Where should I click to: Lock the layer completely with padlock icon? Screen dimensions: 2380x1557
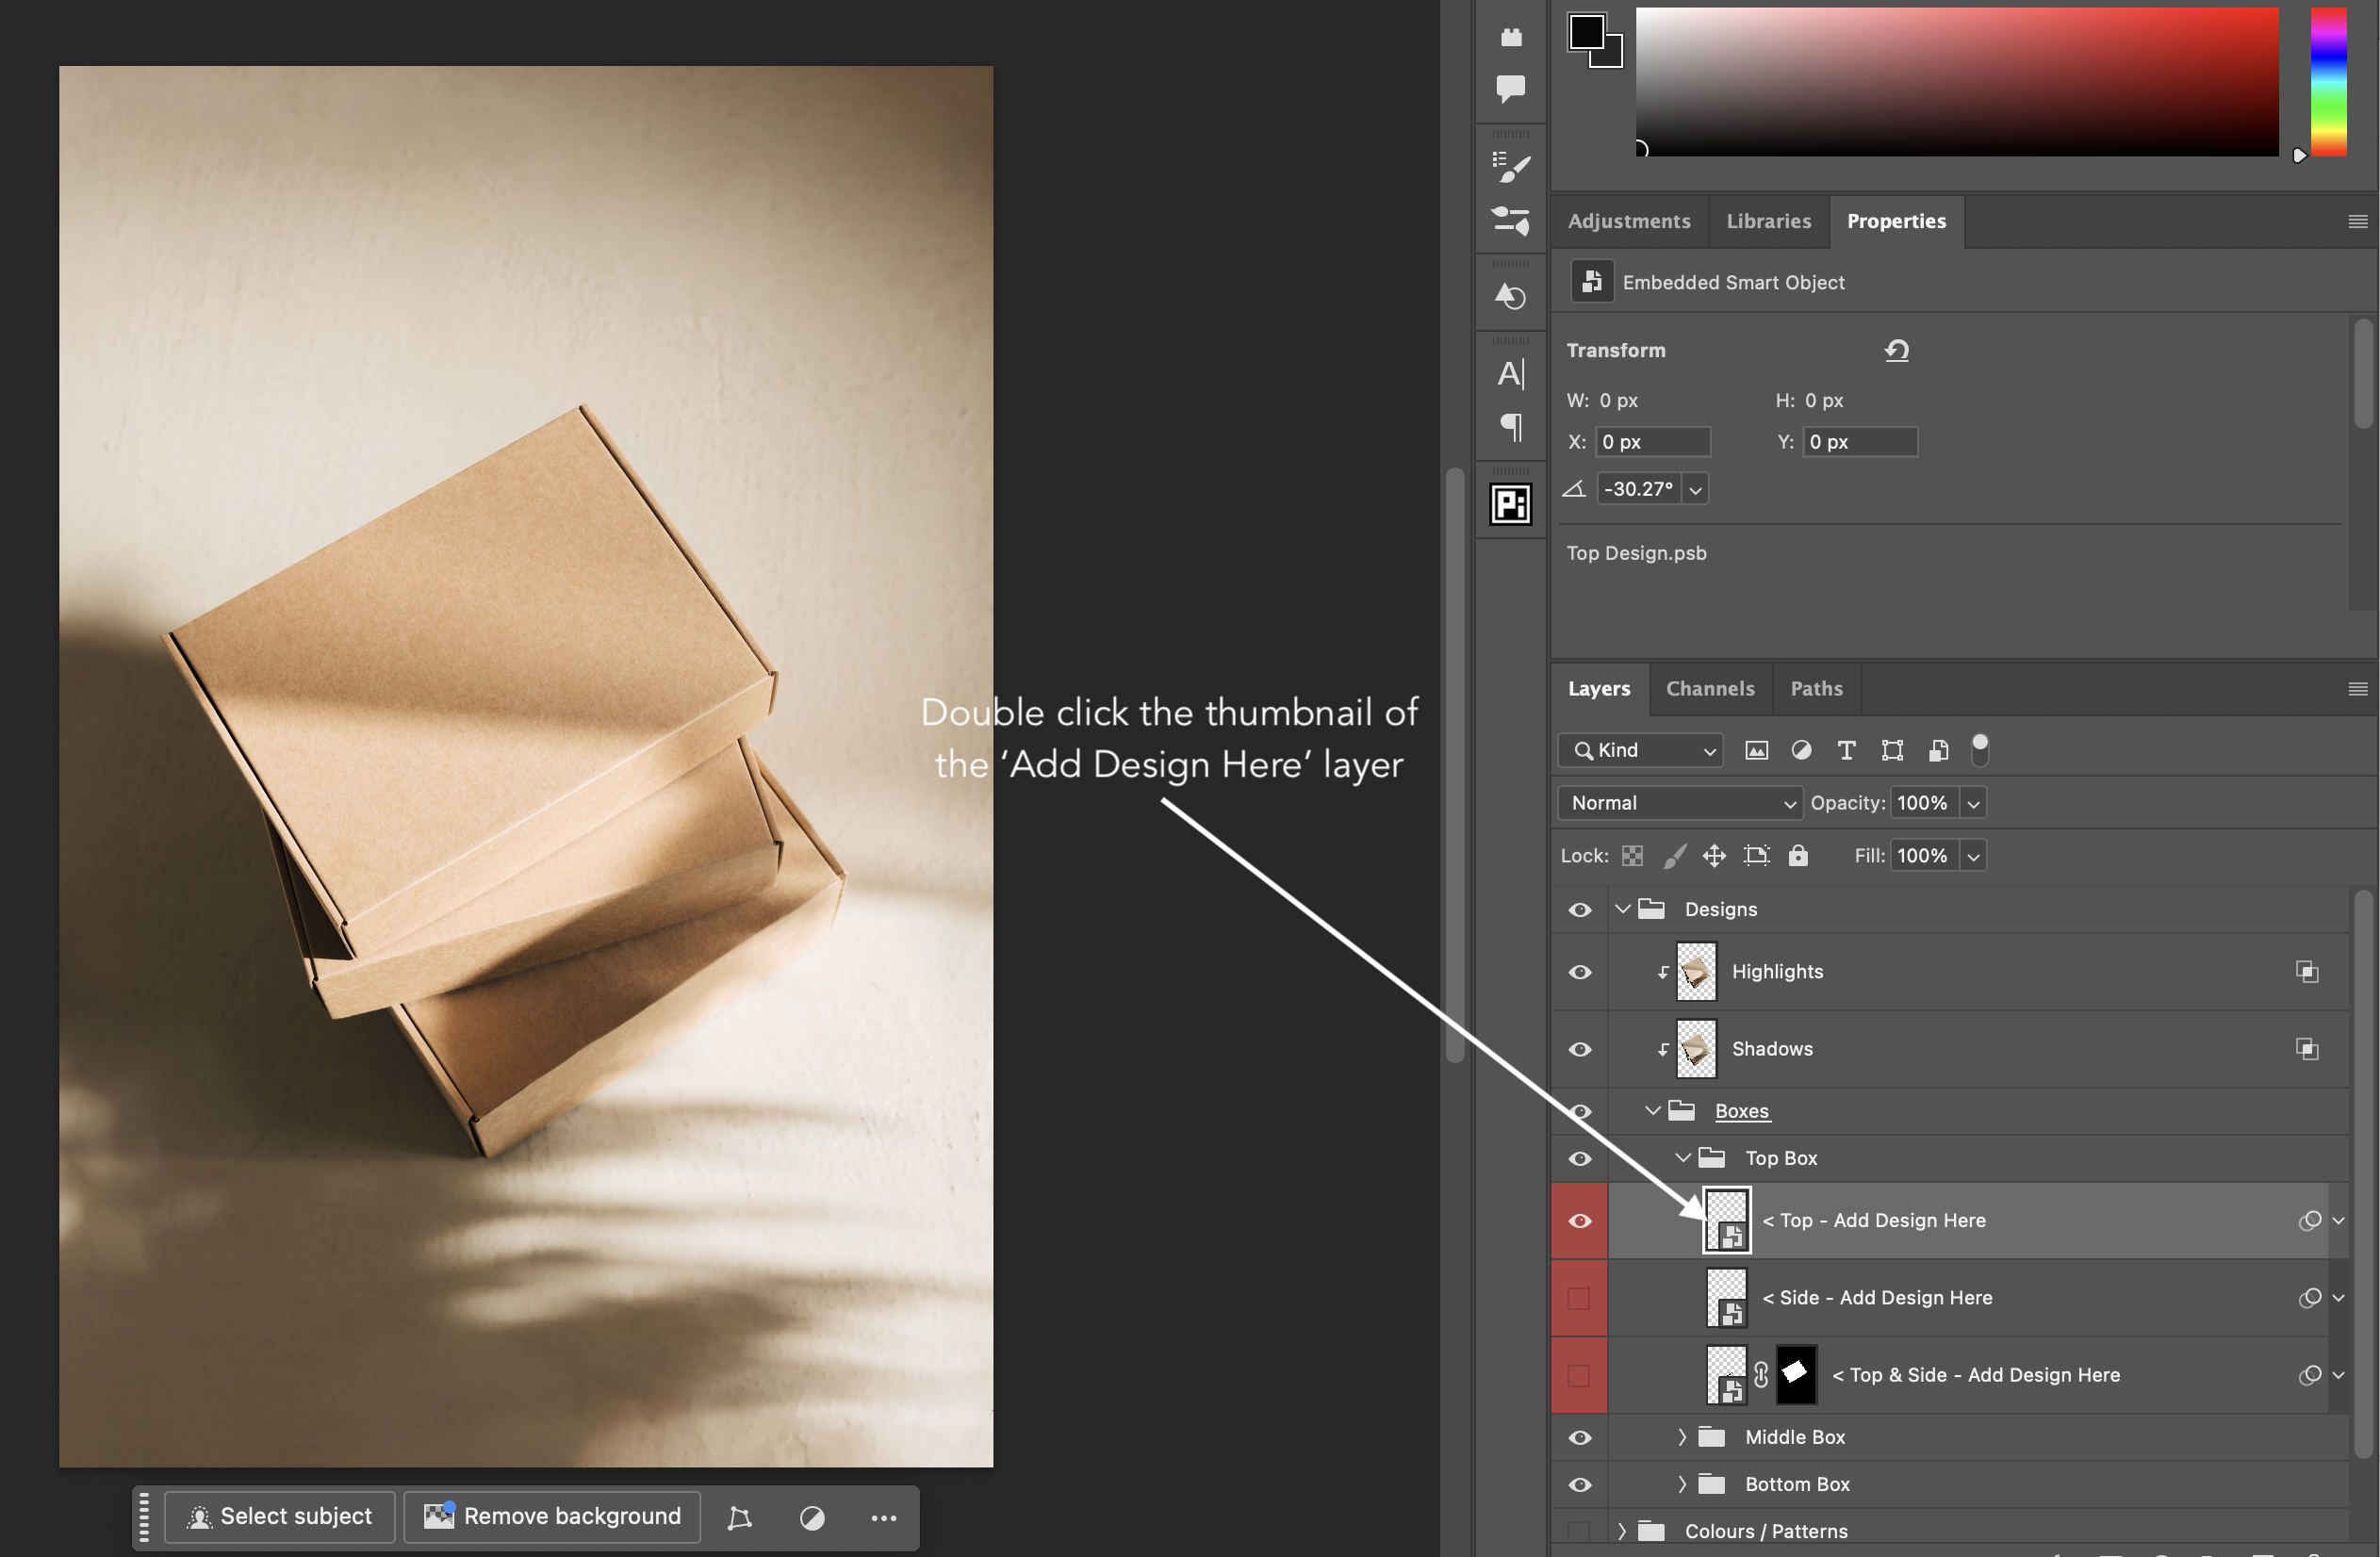pyautogui.click(x=1799, y=855)
